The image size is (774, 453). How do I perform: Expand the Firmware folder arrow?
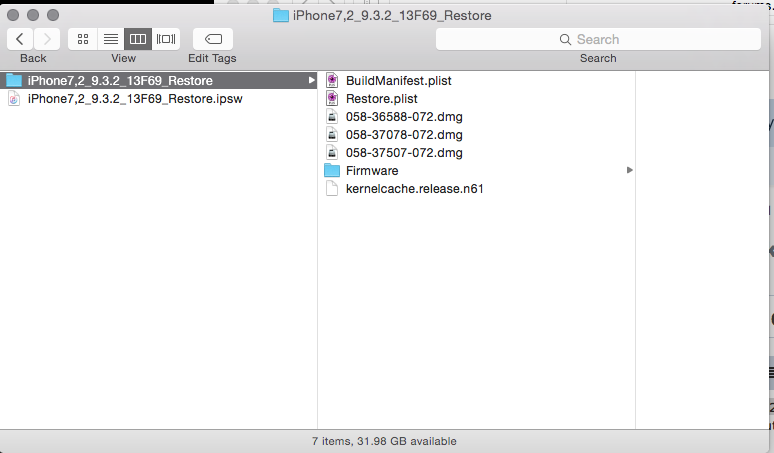(629, 170)
